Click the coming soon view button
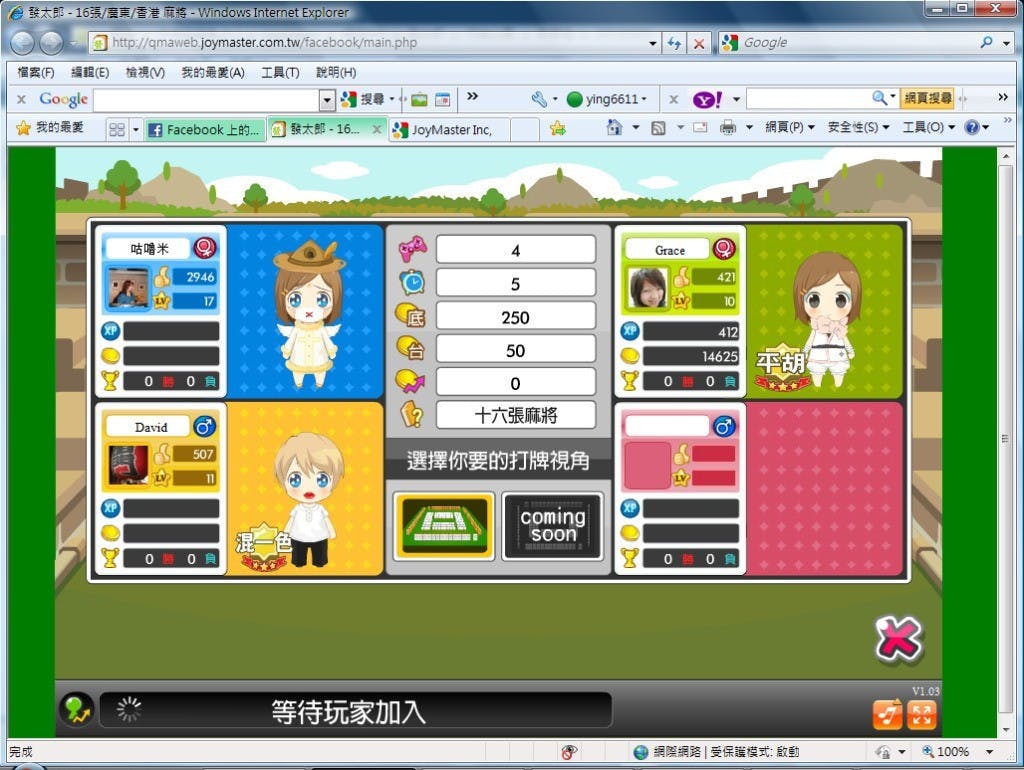 tap(552, 526)
